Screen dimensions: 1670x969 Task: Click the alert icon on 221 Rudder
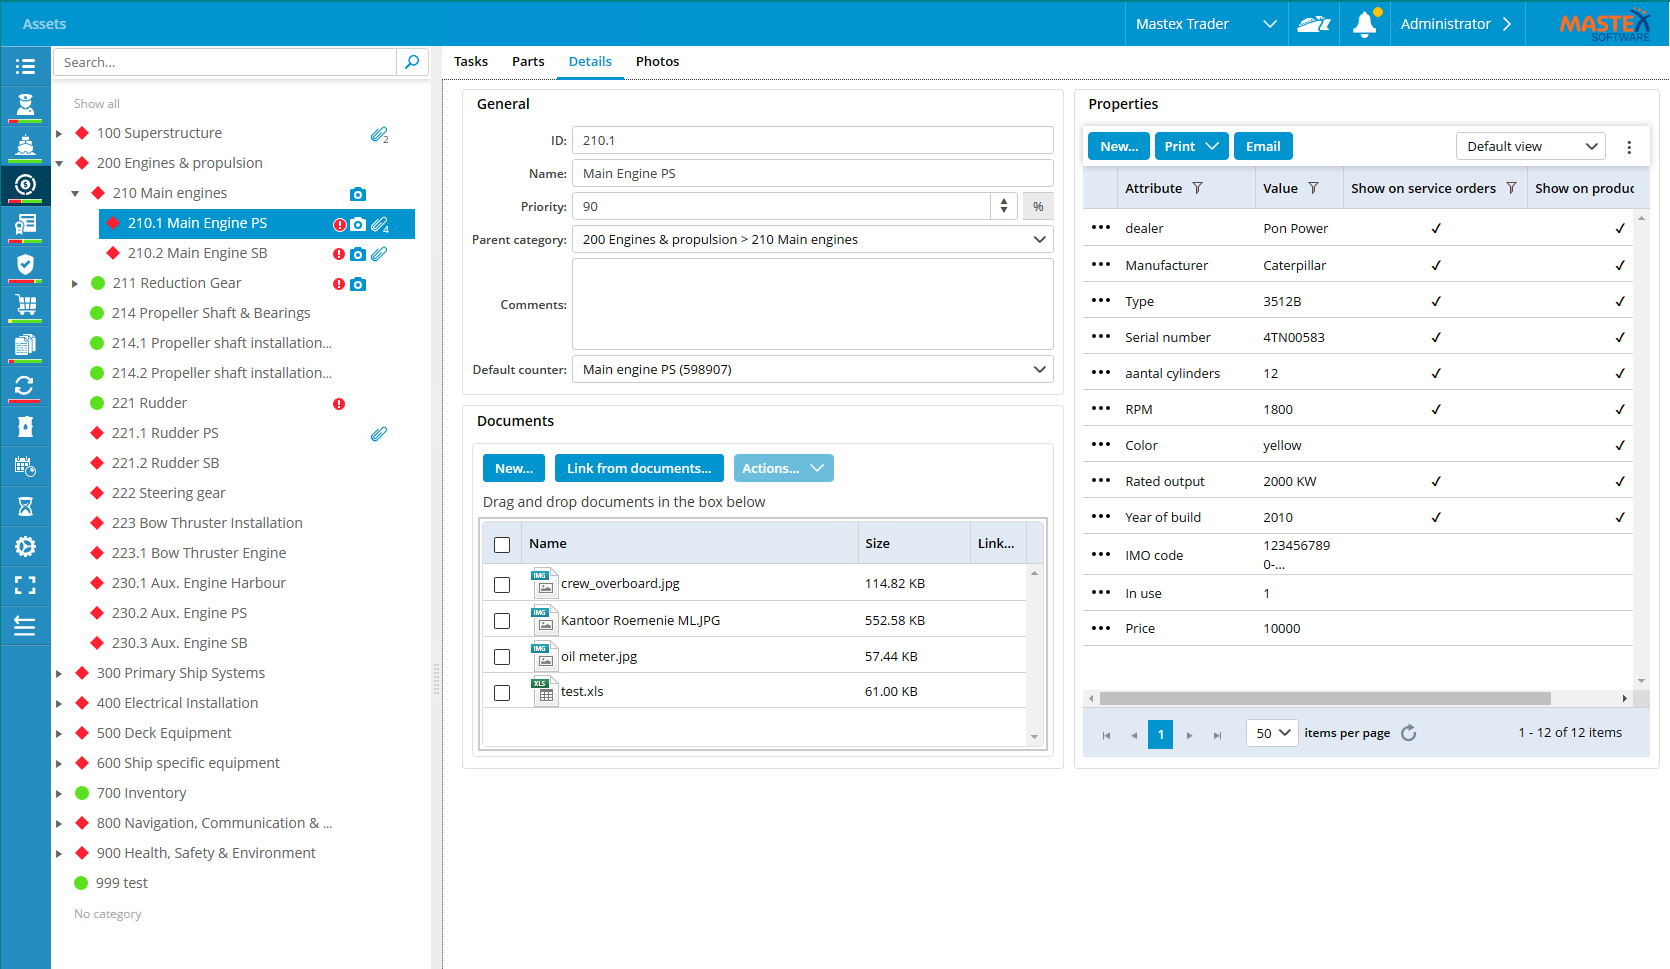tap(339, 404)
